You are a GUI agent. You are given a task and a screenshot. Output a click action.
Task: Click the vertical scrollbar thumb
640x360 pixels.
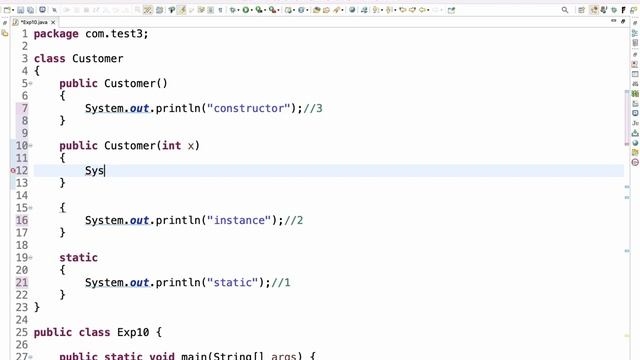click(627, 118)
